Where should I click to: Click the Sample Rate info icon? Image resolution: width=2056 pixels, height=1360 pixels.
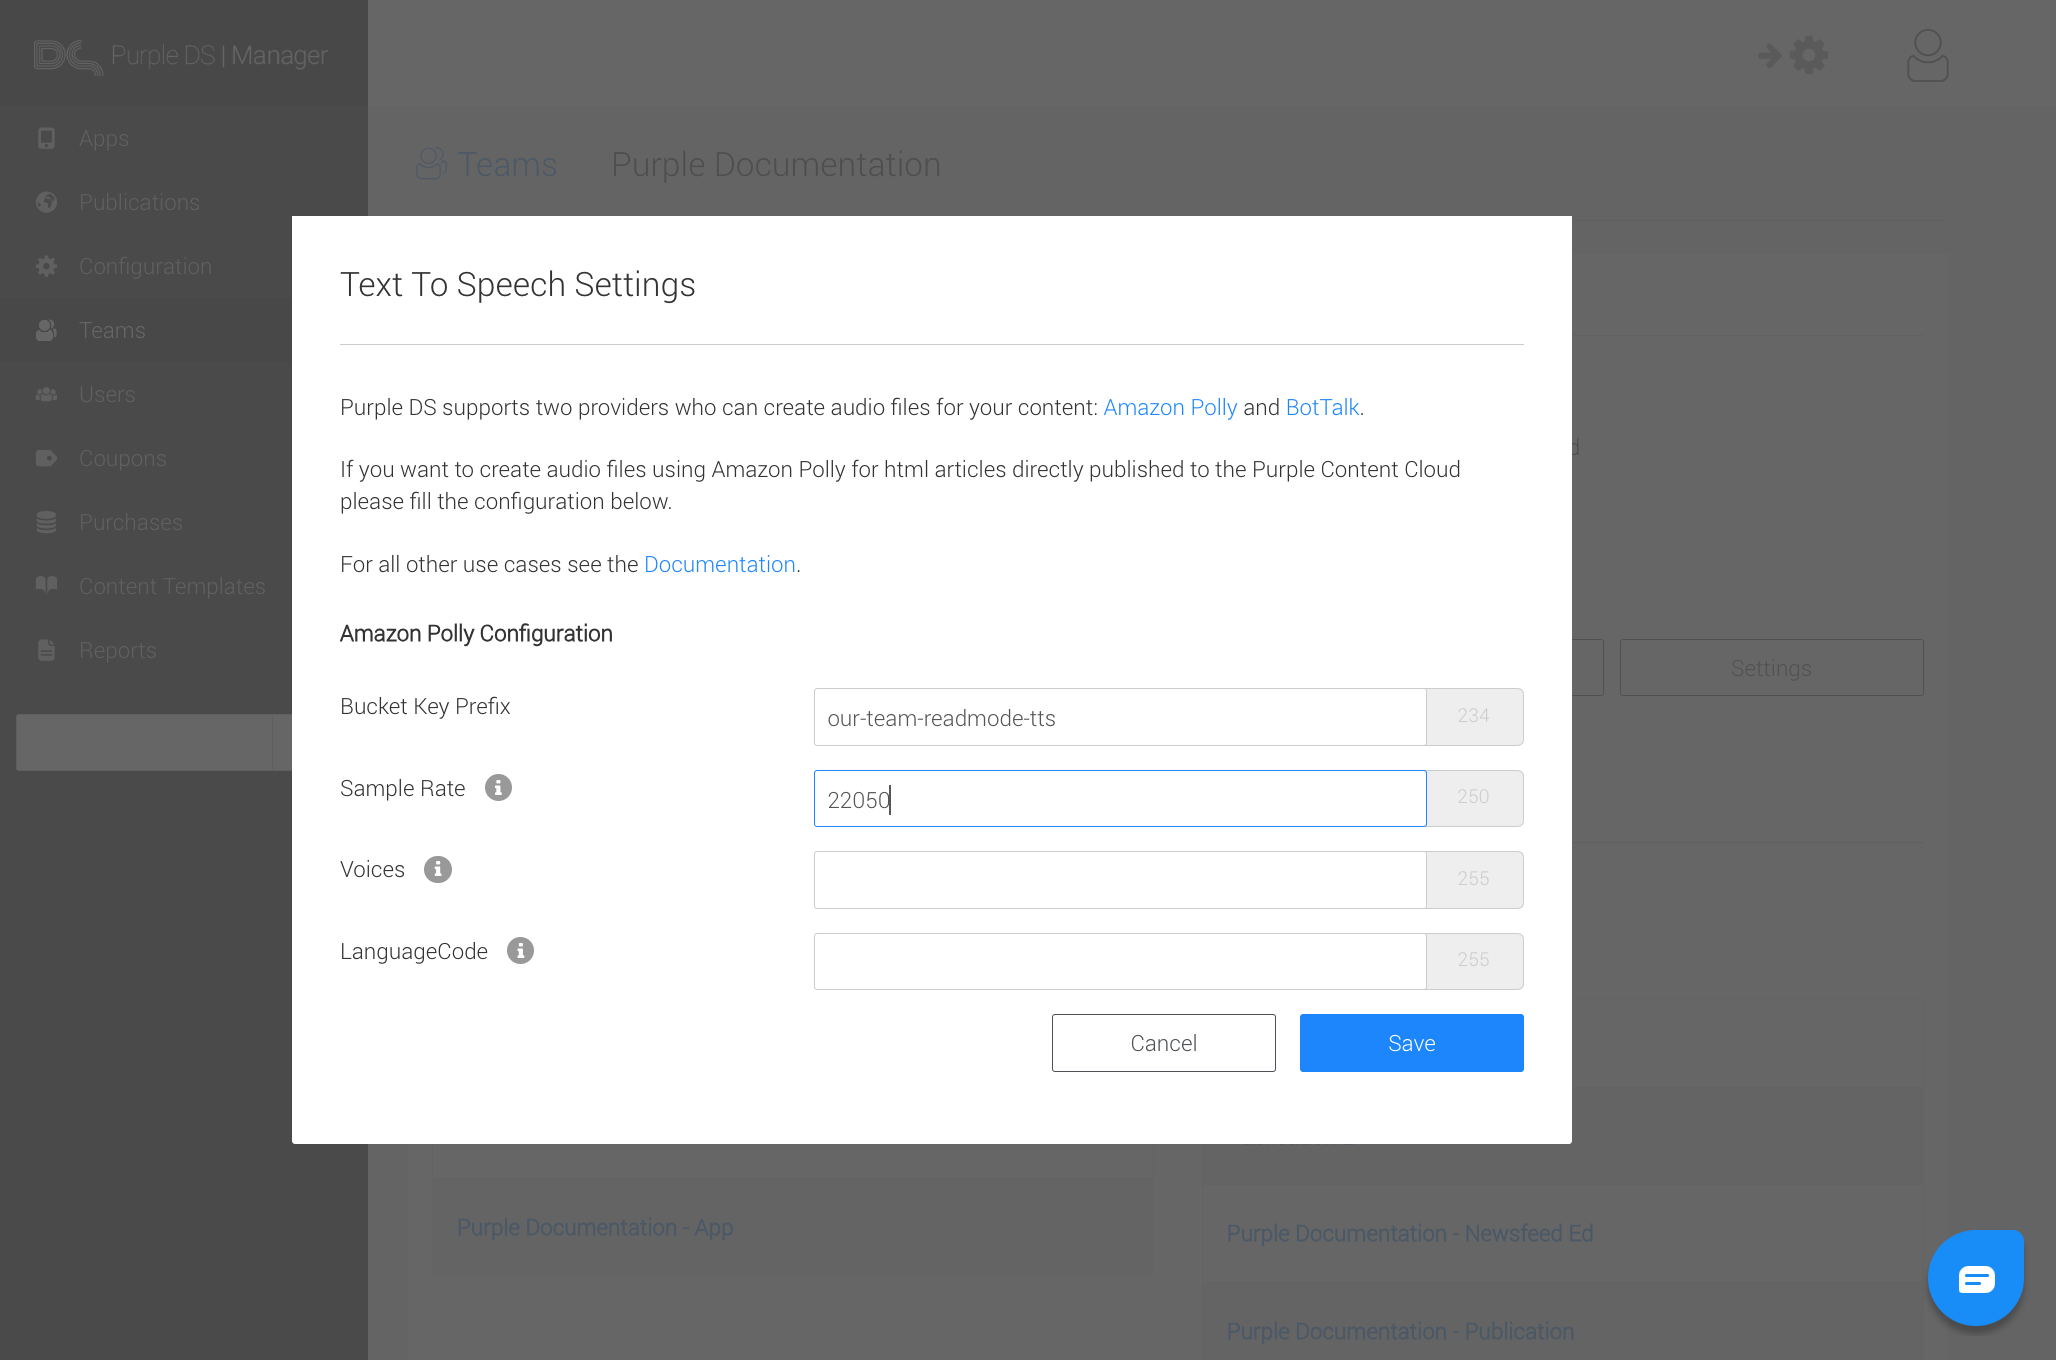pos(498,788)
